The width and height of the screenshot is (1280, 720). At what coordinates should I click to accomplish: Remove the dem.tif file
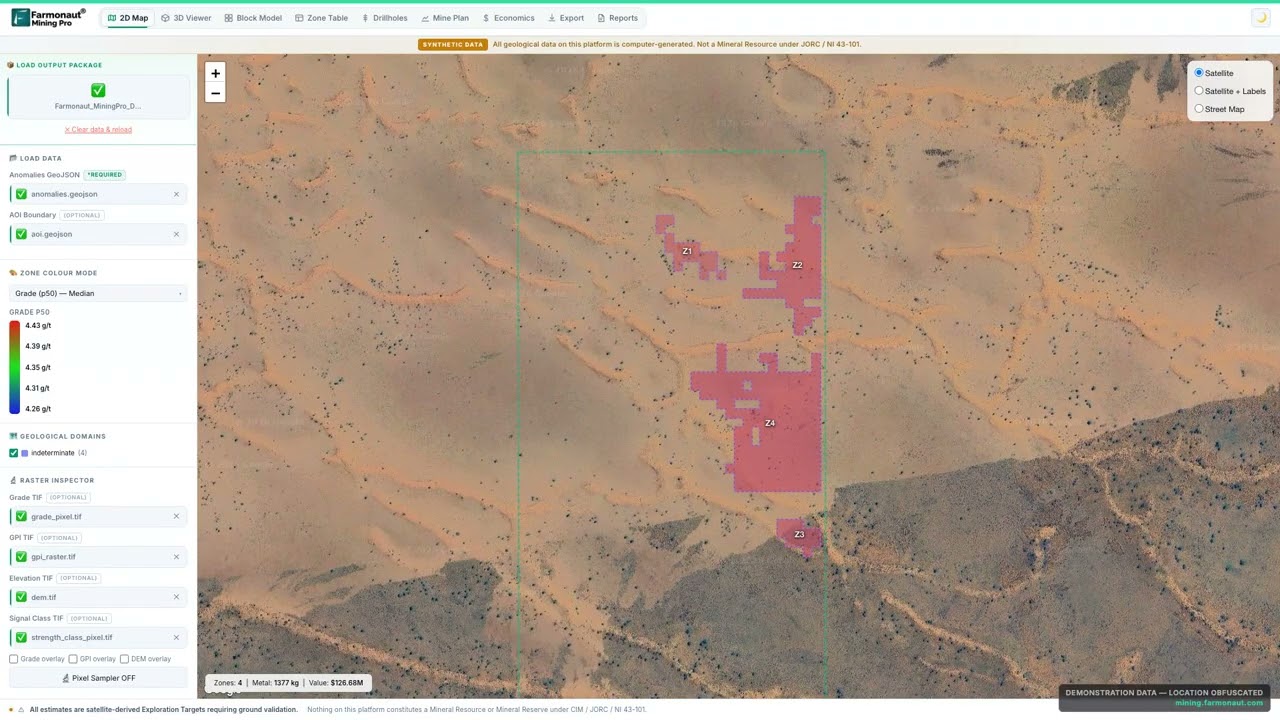pos(176,597)
